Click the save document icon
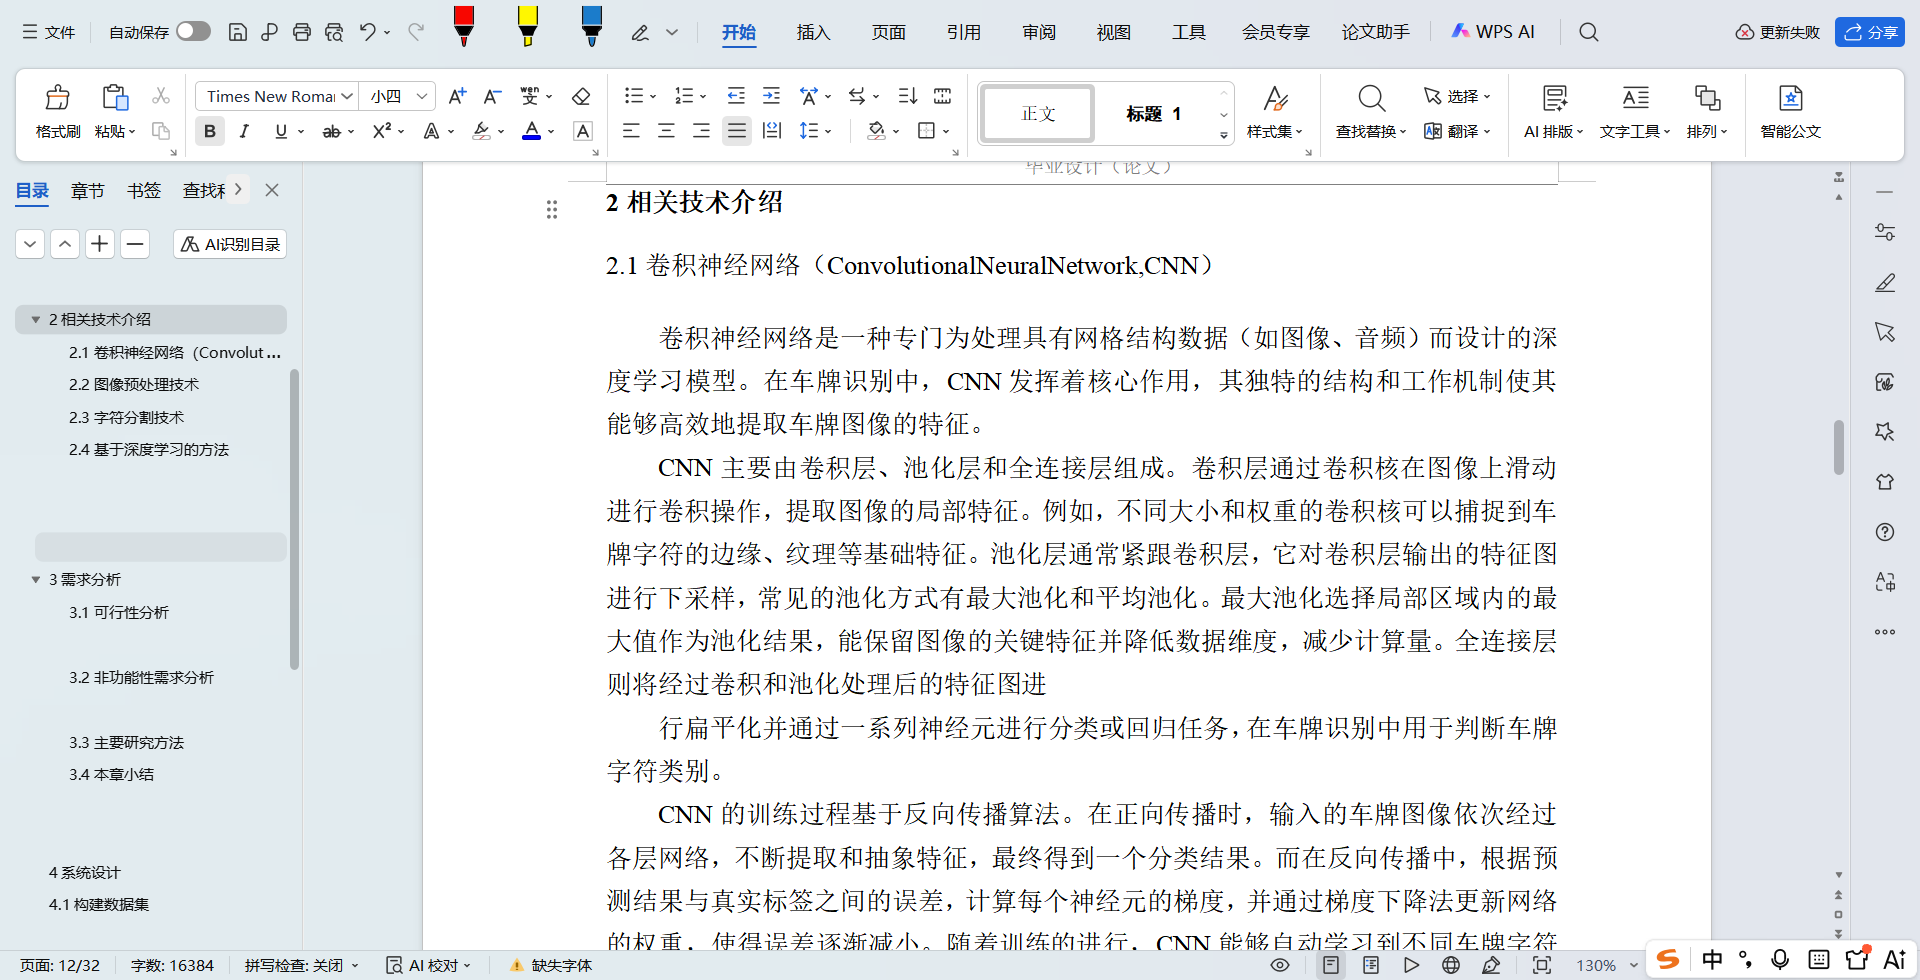The image size is (1920, 980). pos(238,32)
